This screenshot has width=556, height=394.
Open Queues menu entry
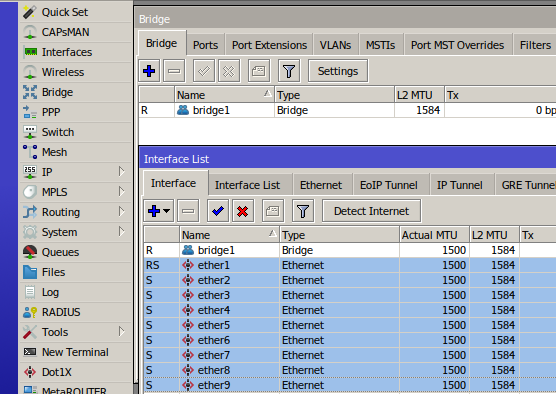click(x=76, y=252)
